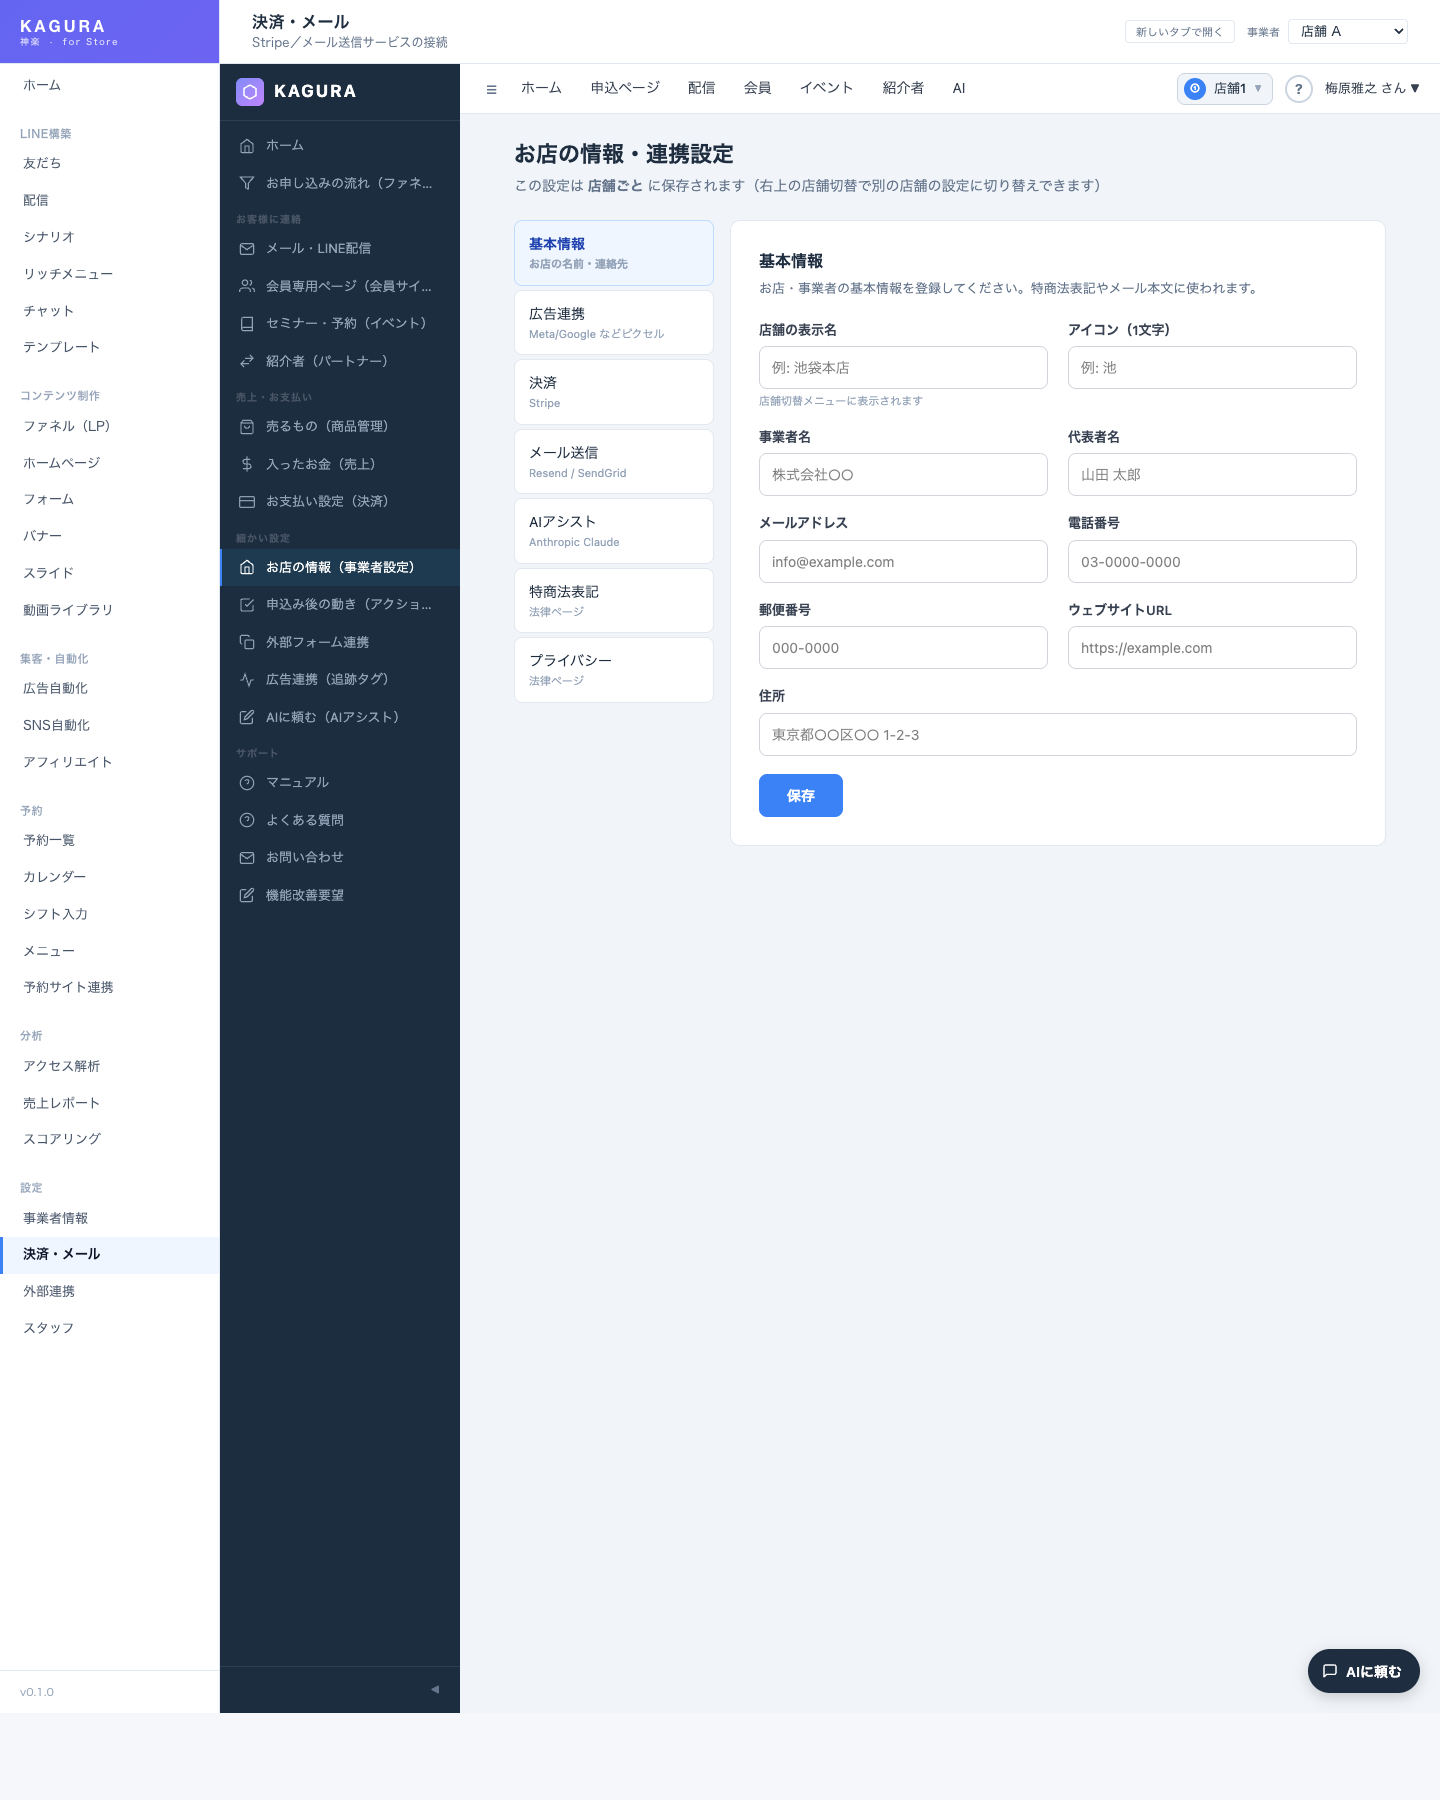
Task: Open リッチメニュー in the left sidebar
Action: [68, 274]
